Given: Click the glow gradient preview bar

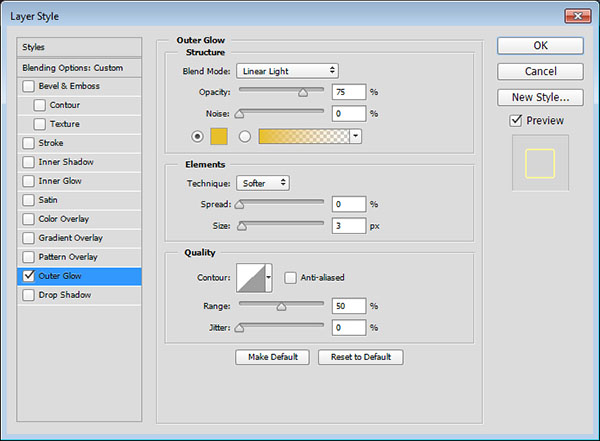Looking at the screenshot, I should coord(304,136).
